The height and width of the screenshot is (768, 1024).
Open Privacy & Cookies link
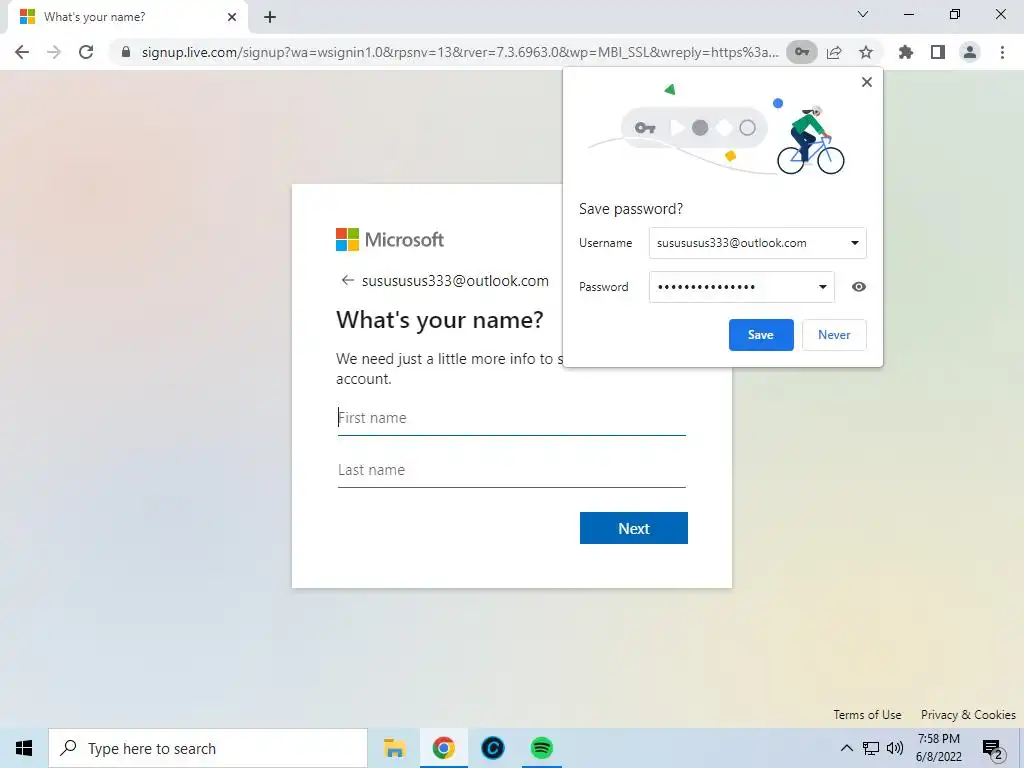coord(968,714)
